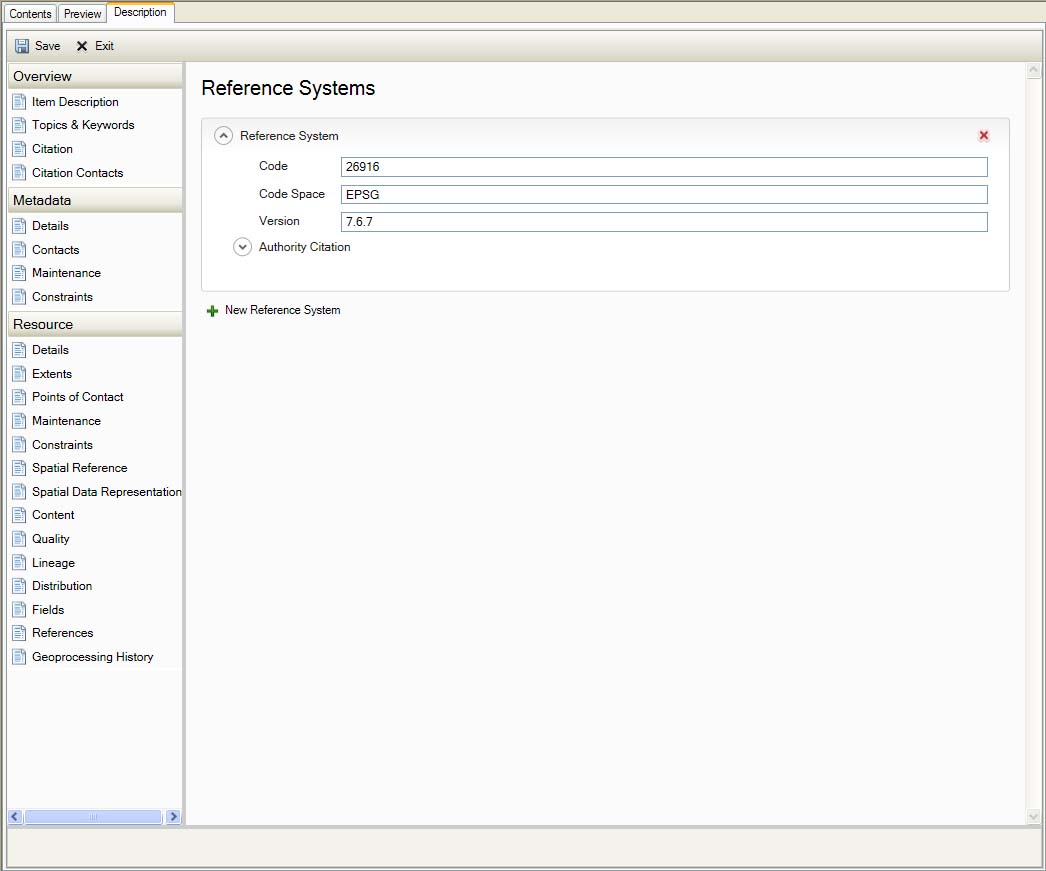
Task: Switch to the Contents tab
Action: [x=30, y=14]
